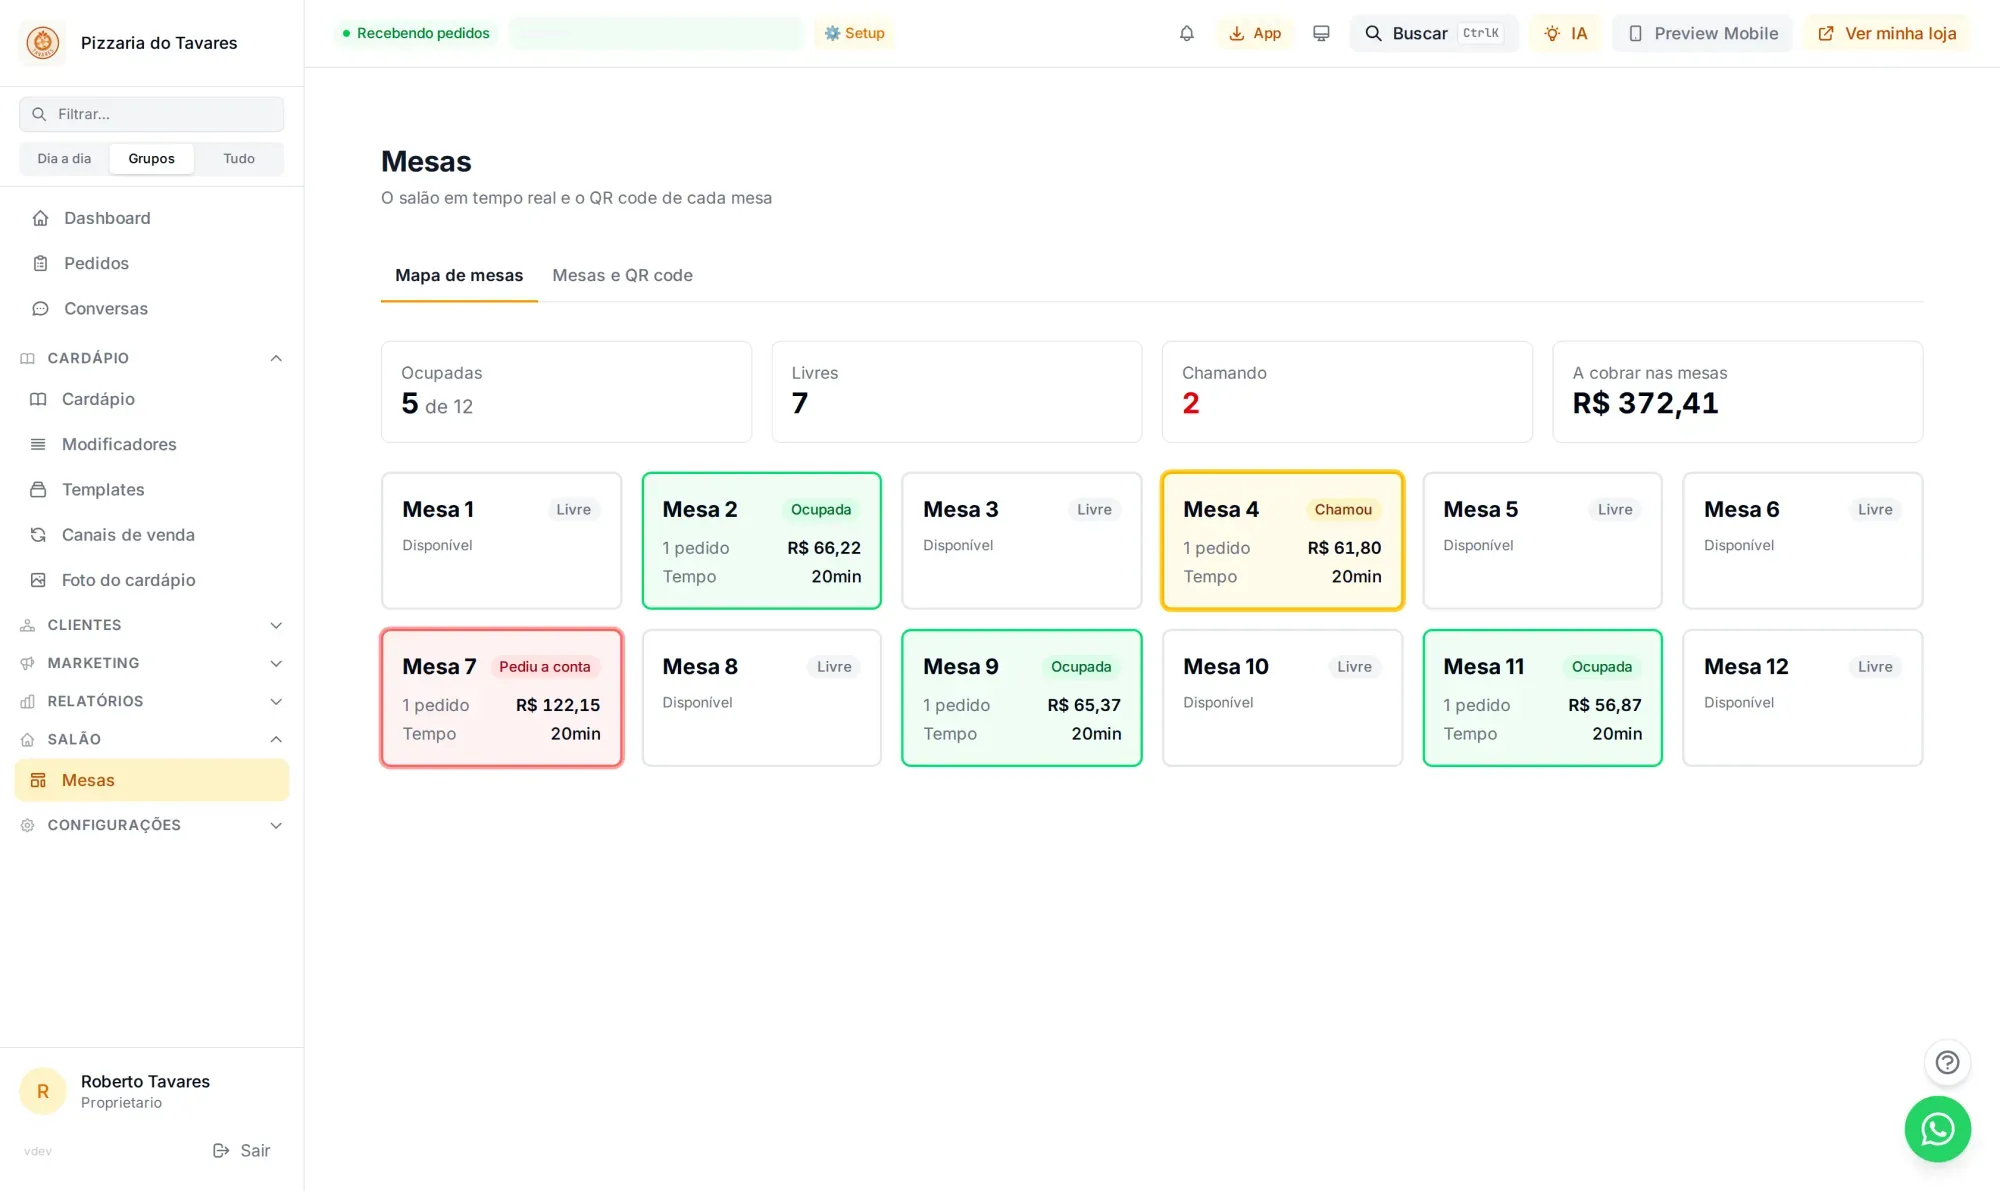Click the Dashboard home icon

point(40,218)
